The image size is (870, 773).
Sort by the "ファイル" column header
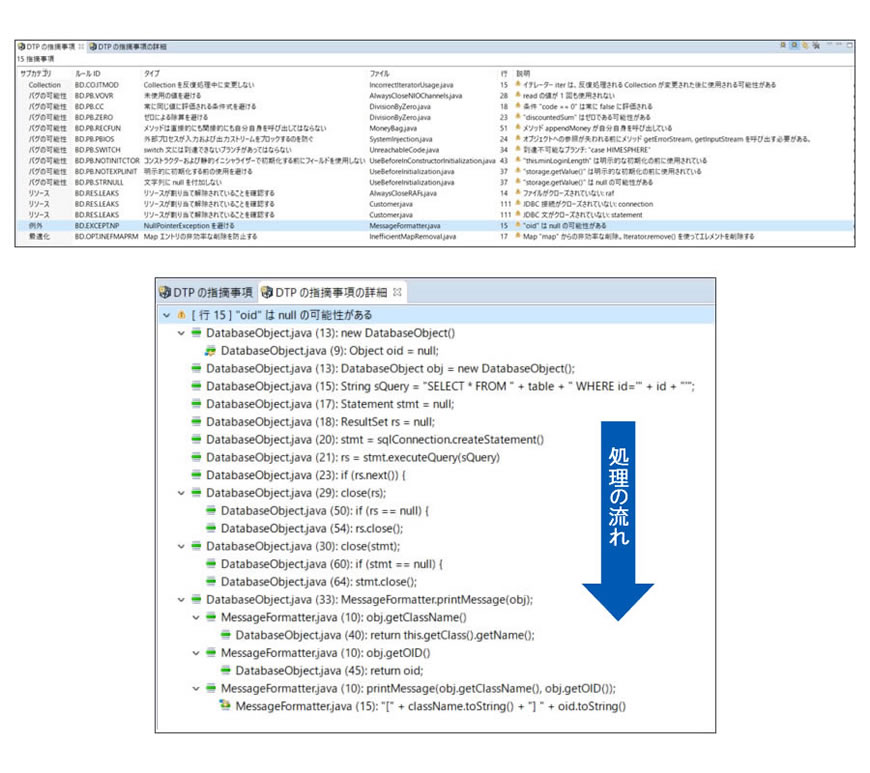[380, 73]
